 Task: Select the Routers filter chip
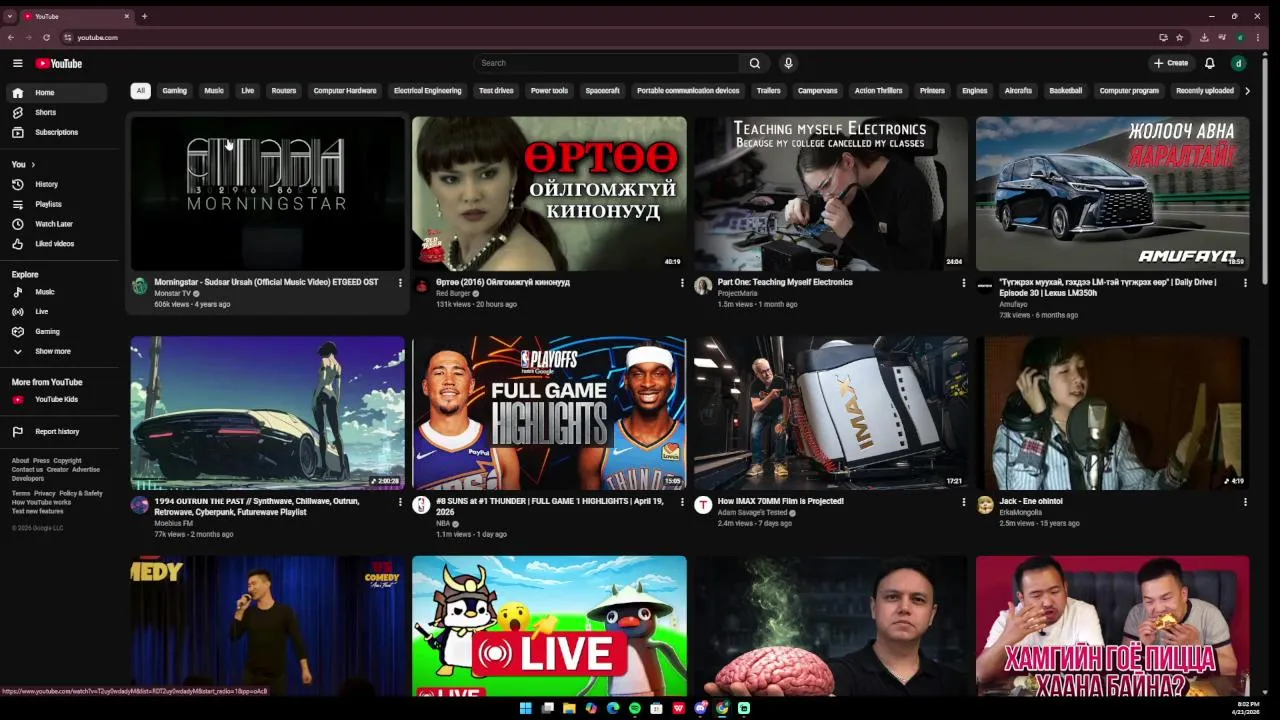(284, 91)
